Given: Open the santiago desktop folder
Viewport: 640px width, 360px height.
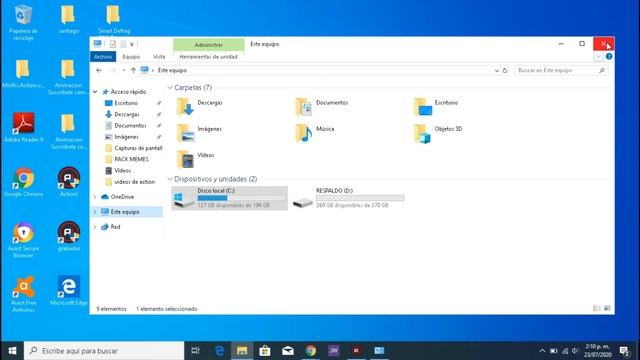Looking at the screenshot, I should click(x=69, y=19).
